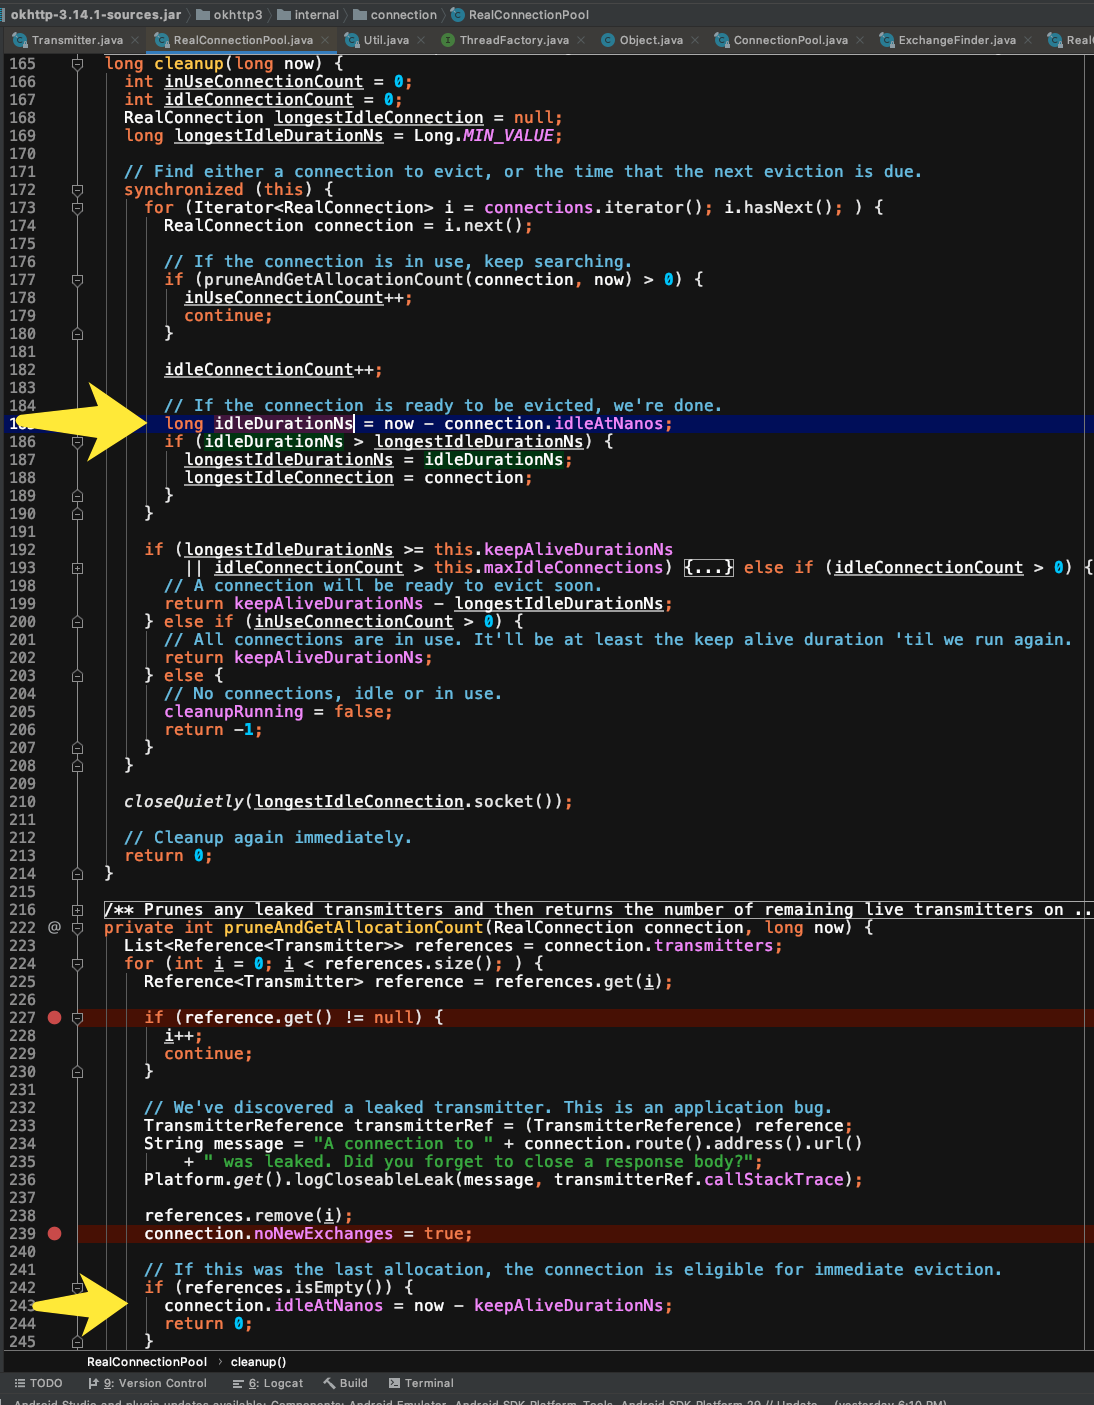Click cleanup() in the breadcrumb bar
Screen dimensions: 1094x1405
(x=258, y=1361)
